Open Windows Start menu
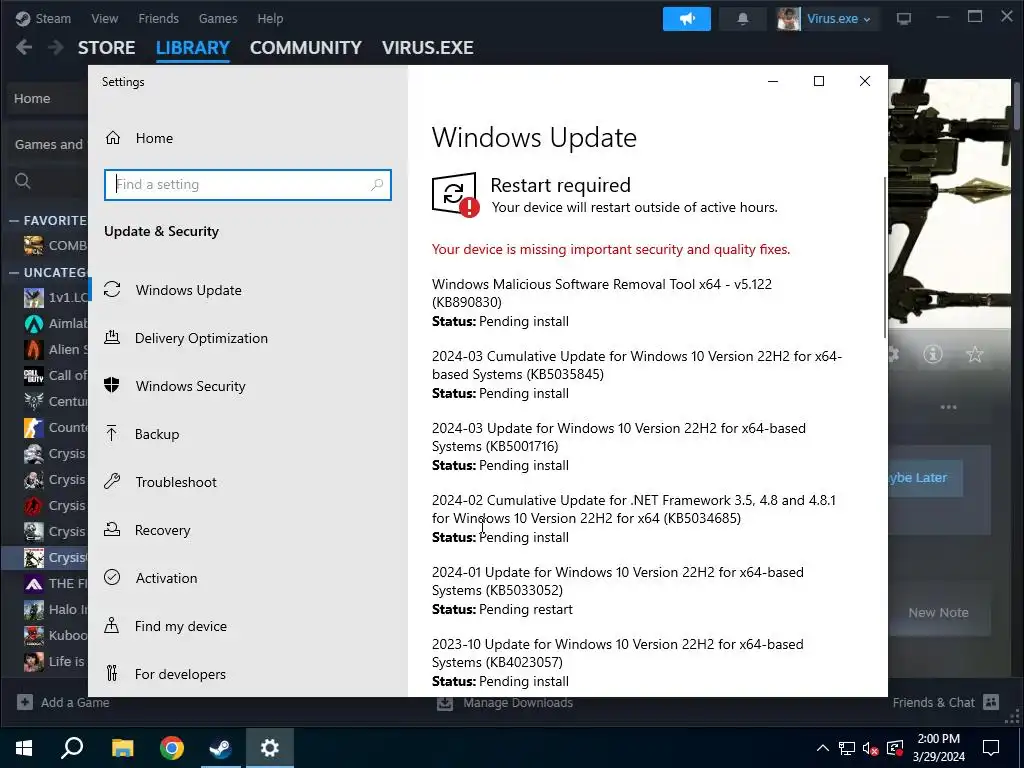This screenshot has width=1024, height=768. (24, 748)
